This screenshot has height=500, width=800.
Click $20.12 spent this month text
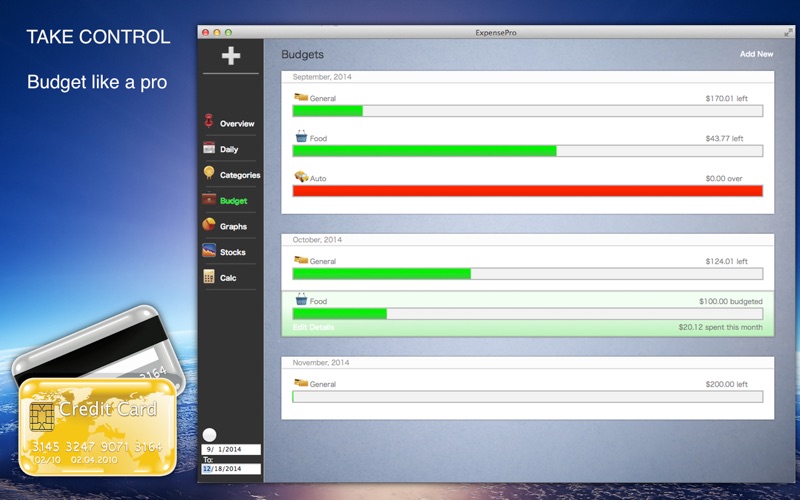[x=720, y=327]
